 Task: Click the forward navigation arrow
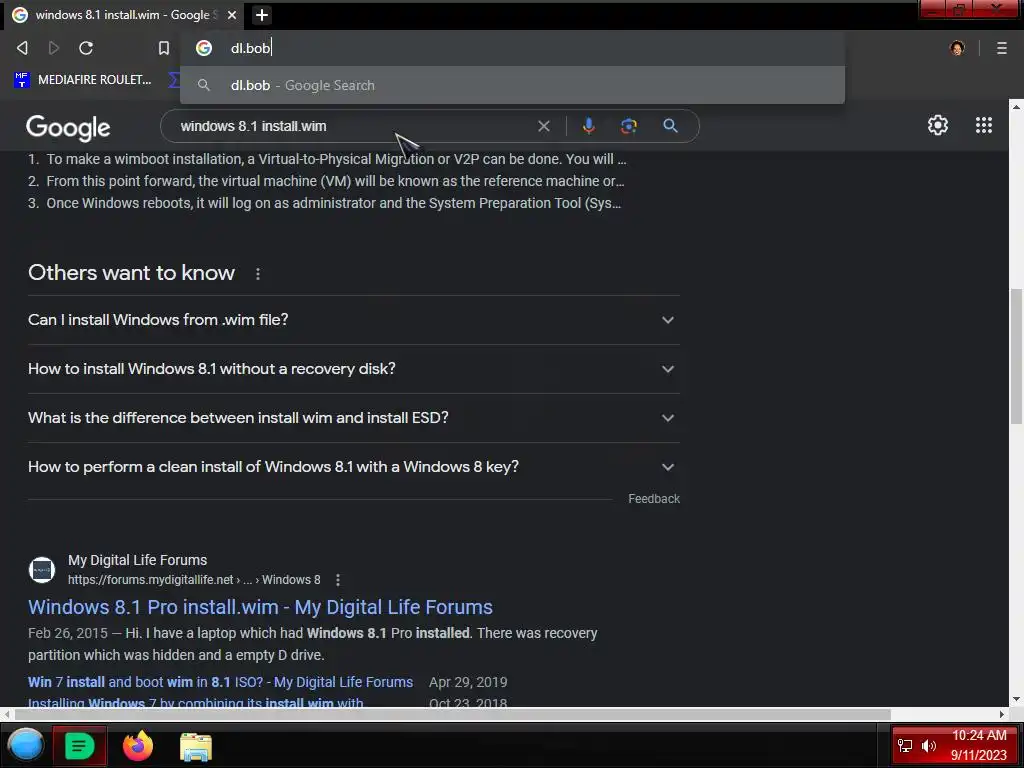(x=54, y=48)
